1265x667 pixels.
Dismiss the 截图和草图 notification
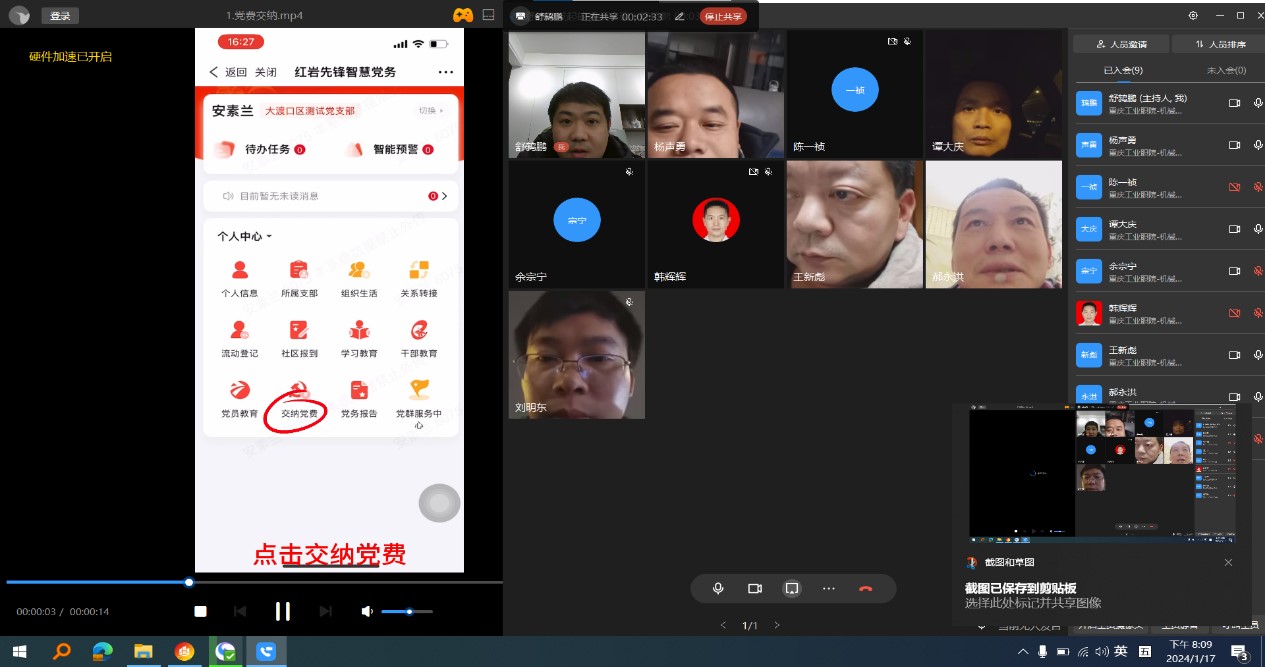[1229, 563]
